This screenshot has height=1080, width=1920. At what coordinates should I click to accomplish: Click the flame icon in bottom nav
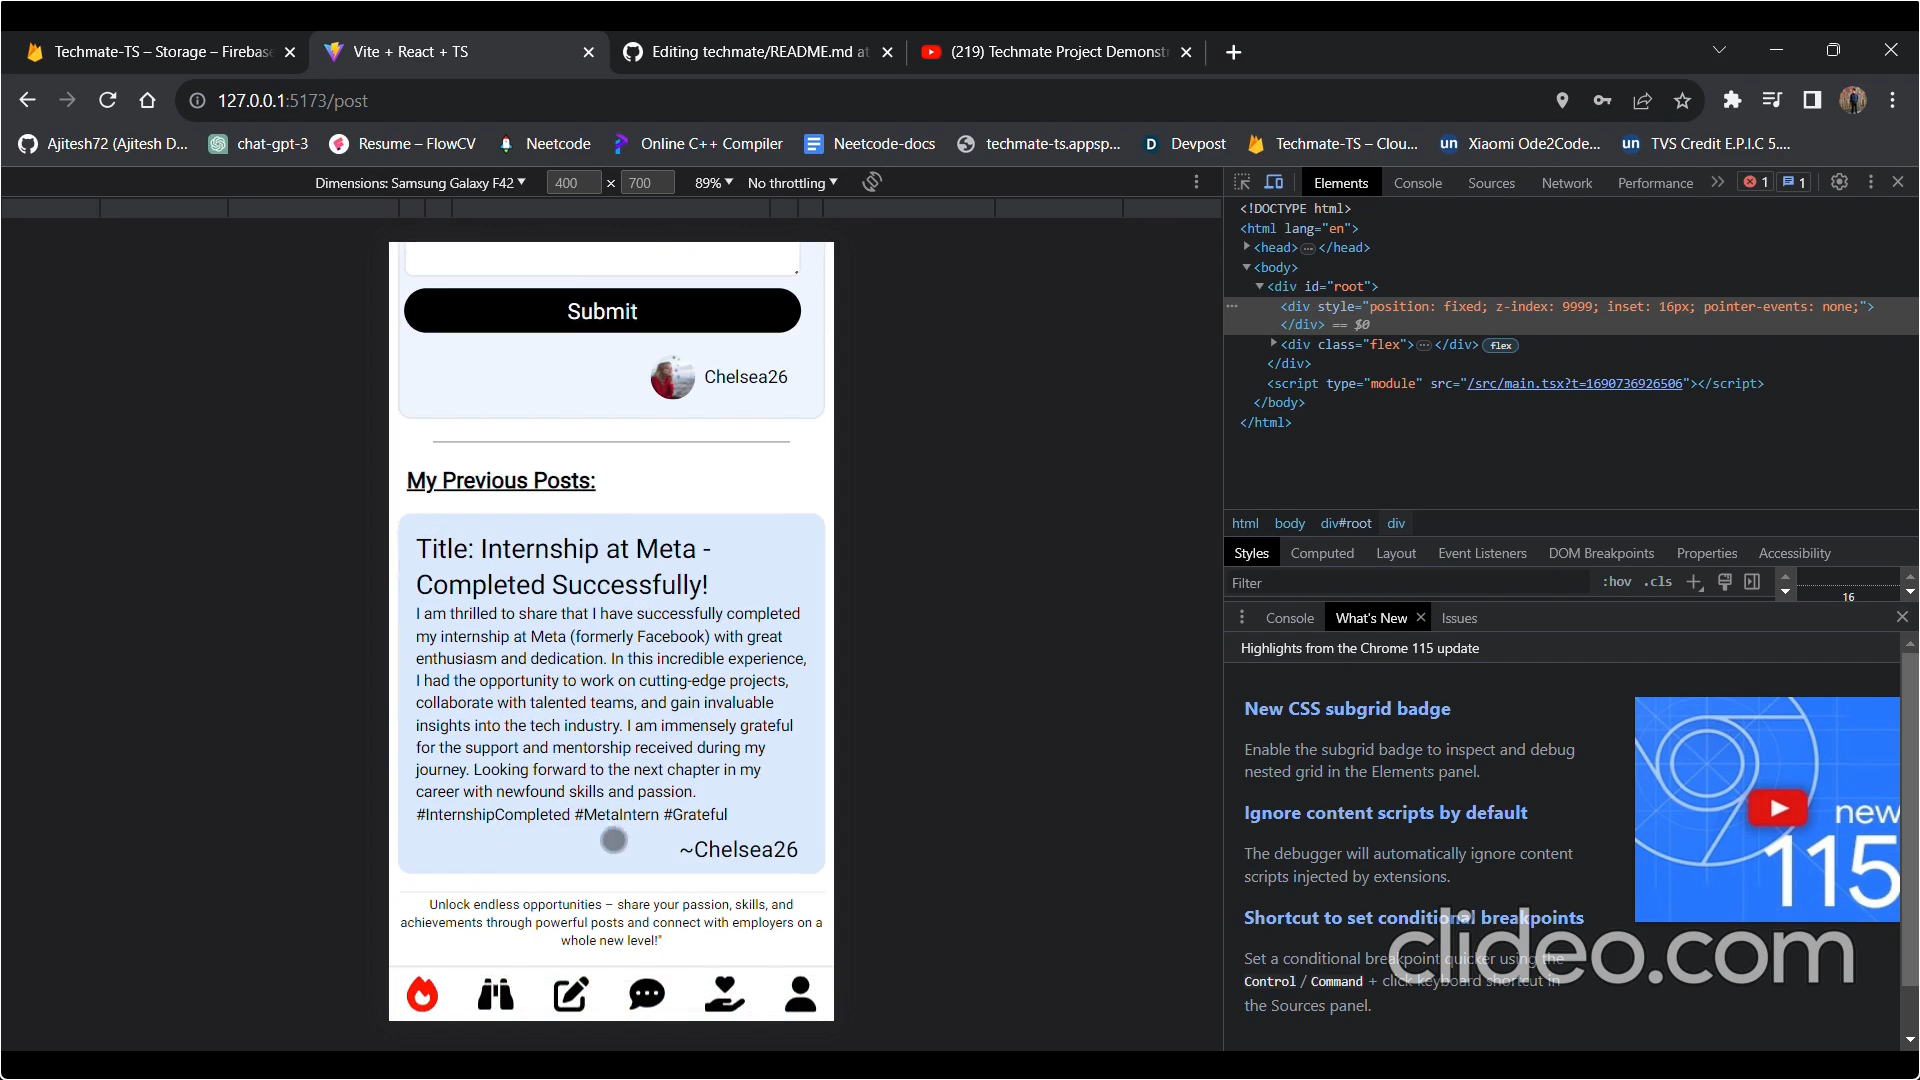pos(422,994)
